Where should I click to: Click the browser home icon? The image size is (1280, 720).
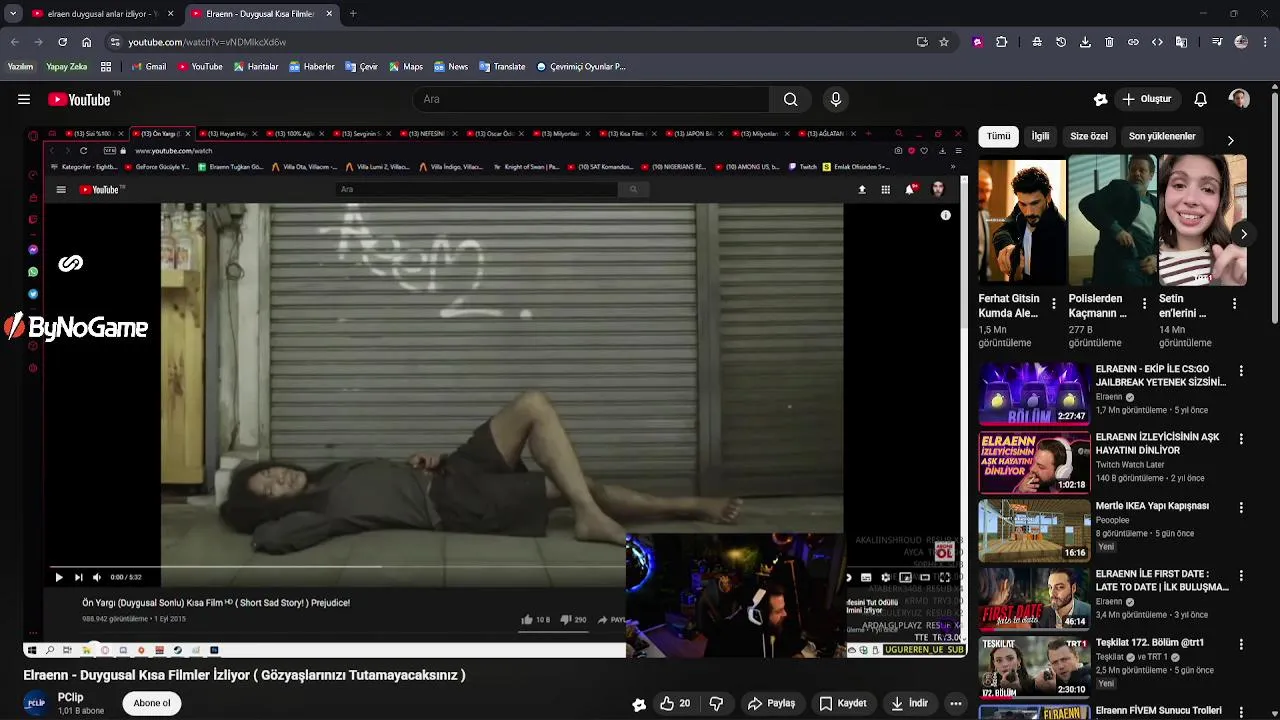coord(86,42)
